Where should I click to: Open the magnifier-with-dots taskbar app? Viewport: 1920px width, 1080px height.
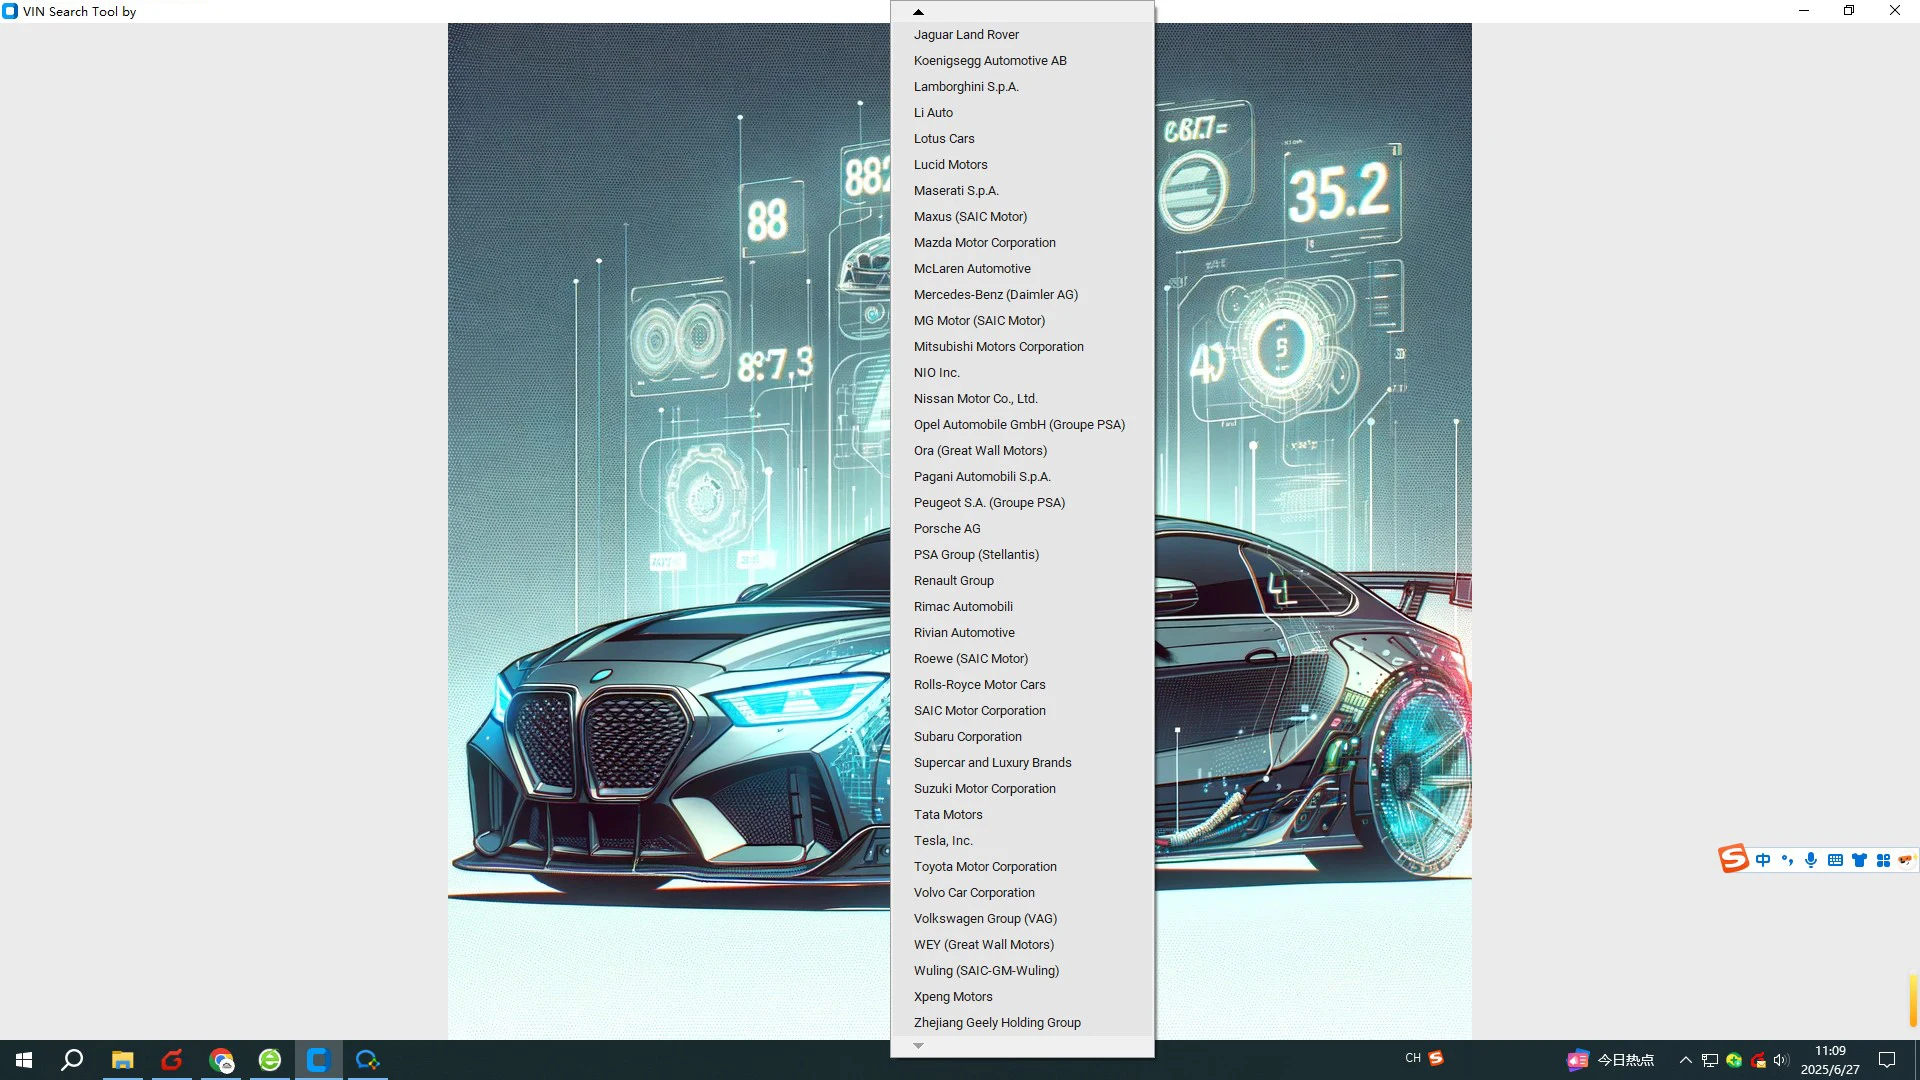pyautogui.click(x=367, y=1060)
